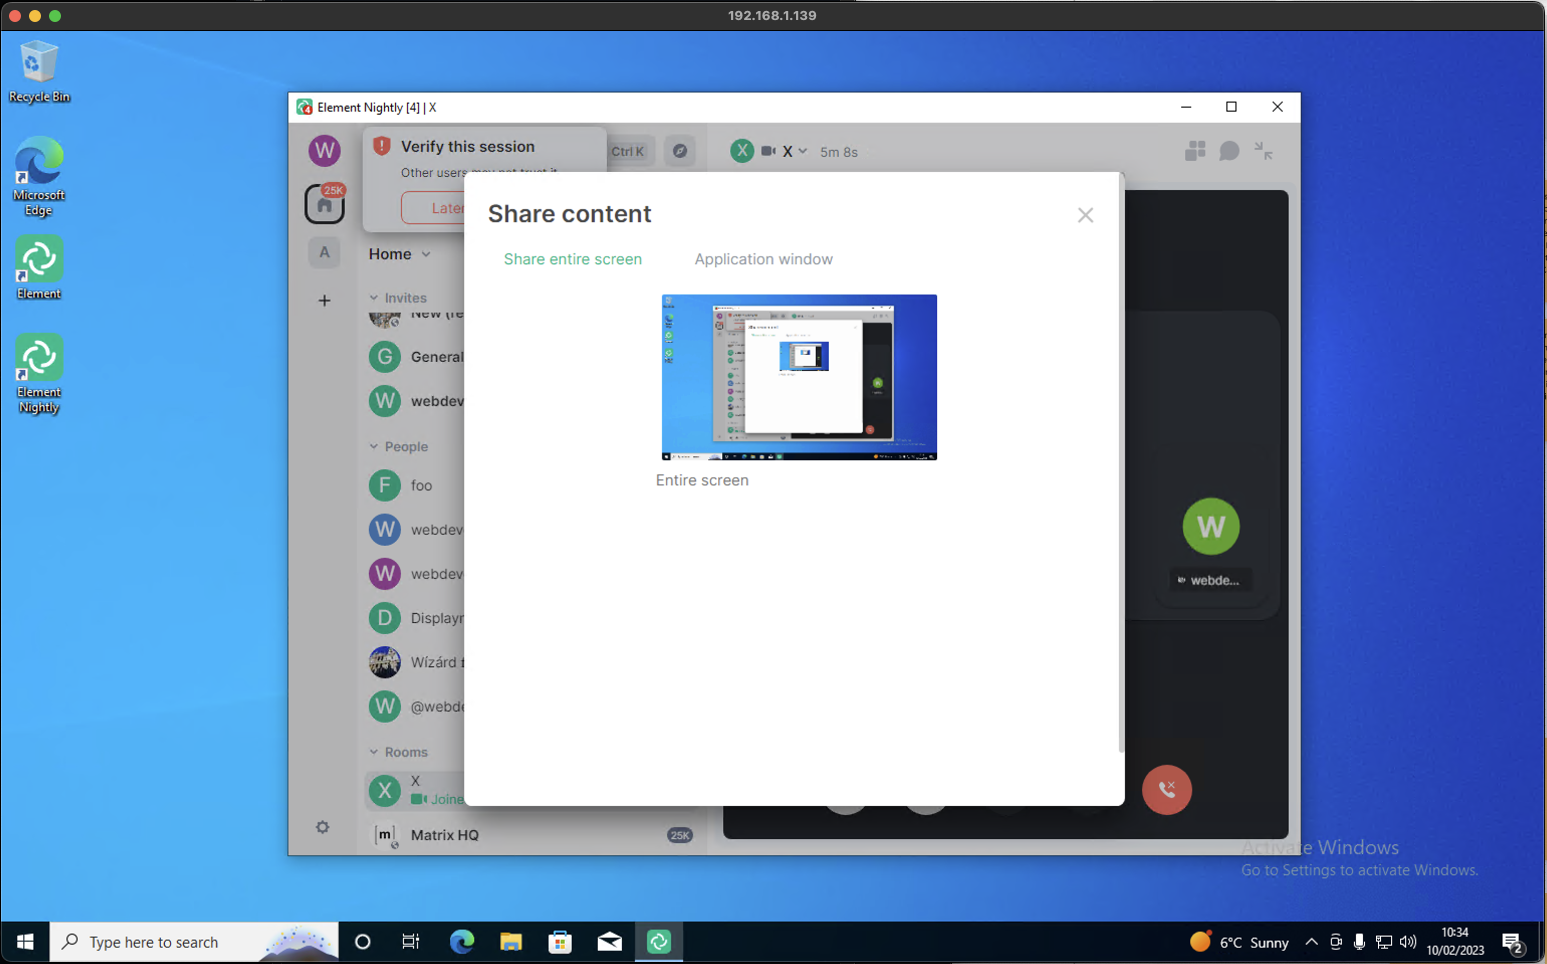Launch Element Nightly from the taskbar

(659, 941)
